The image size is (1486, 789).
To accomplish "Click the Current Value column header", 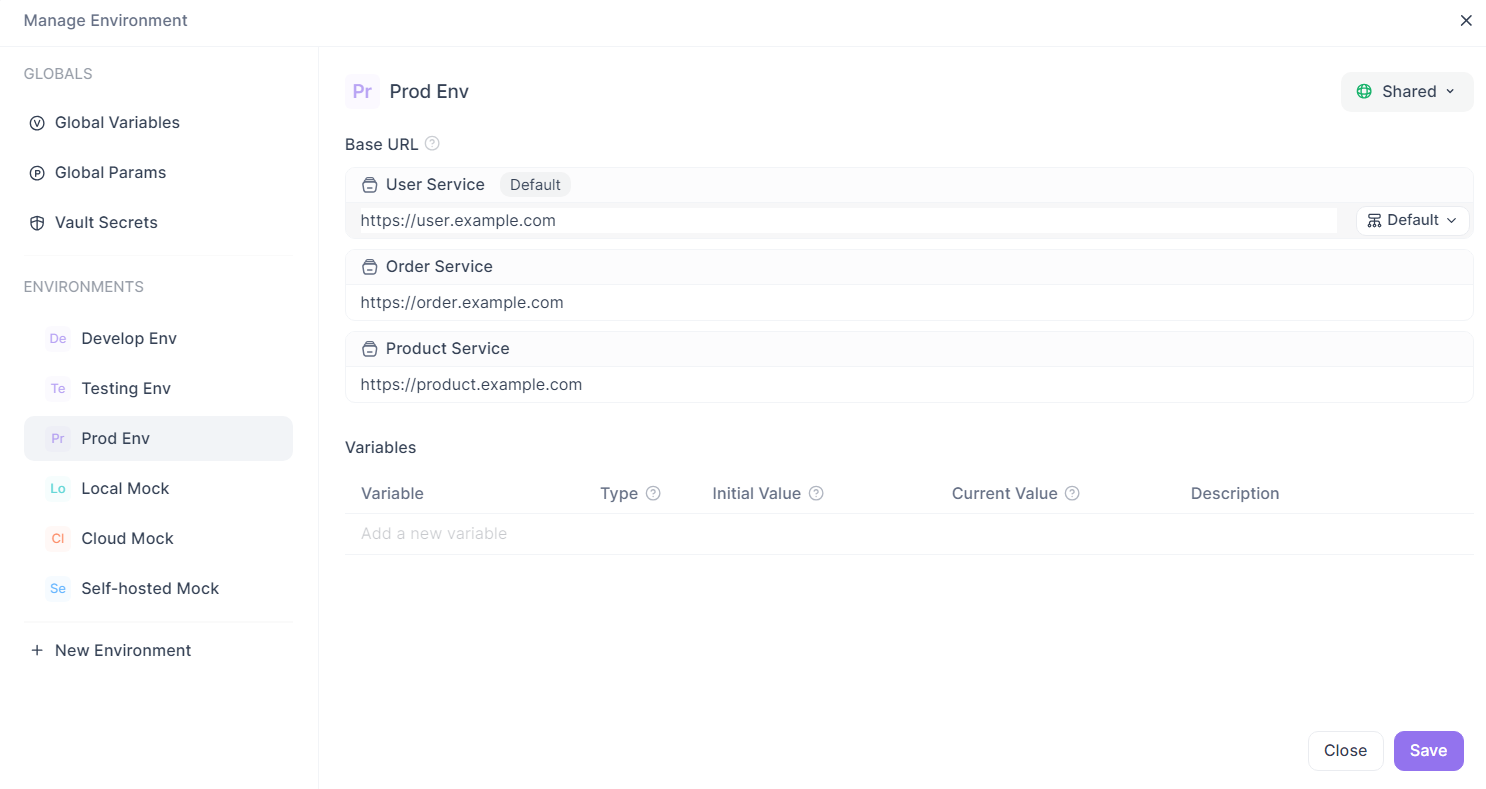I will coord(1004,493).
